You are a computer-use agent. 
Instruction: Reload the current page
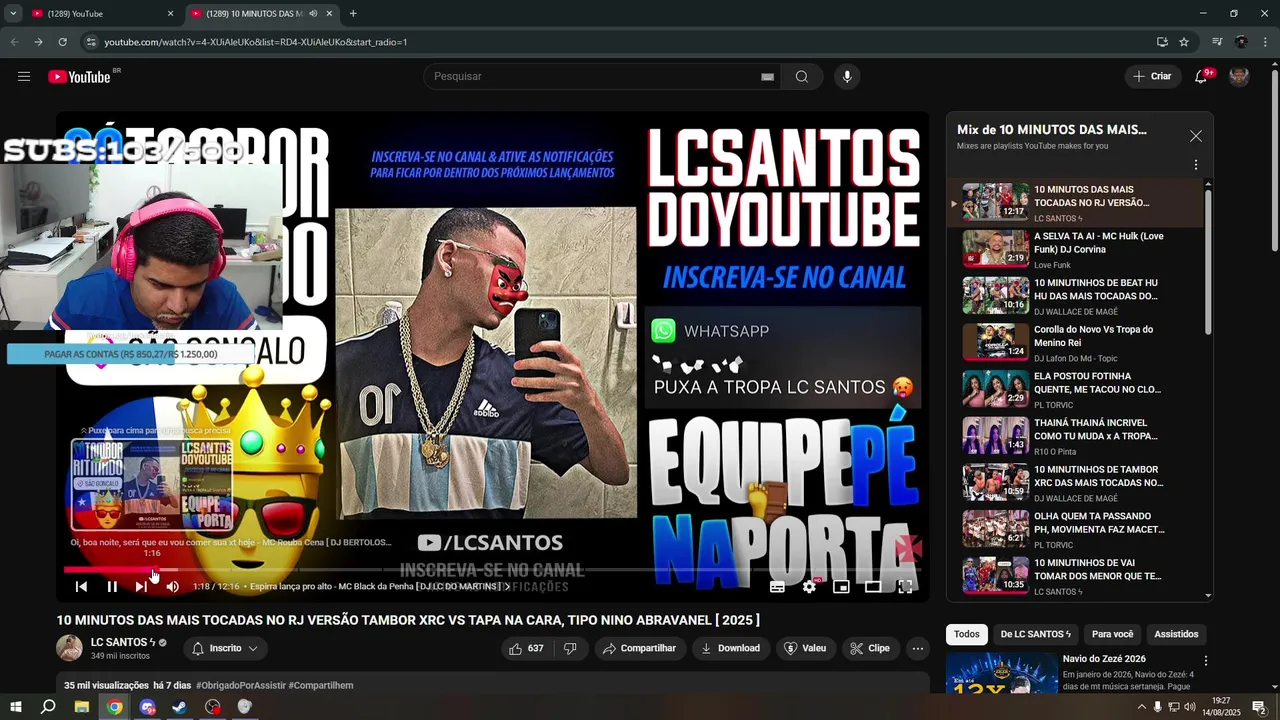pos(62,42)
